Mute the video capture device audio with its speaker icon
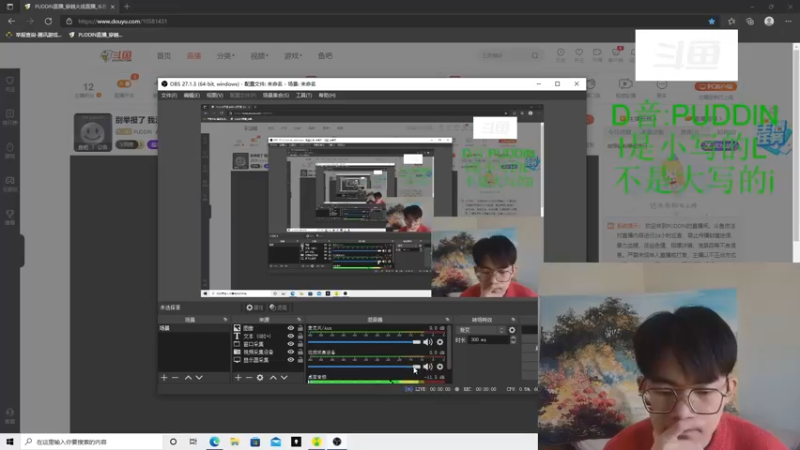Screen dimensions: 800x450 [428, 366]
